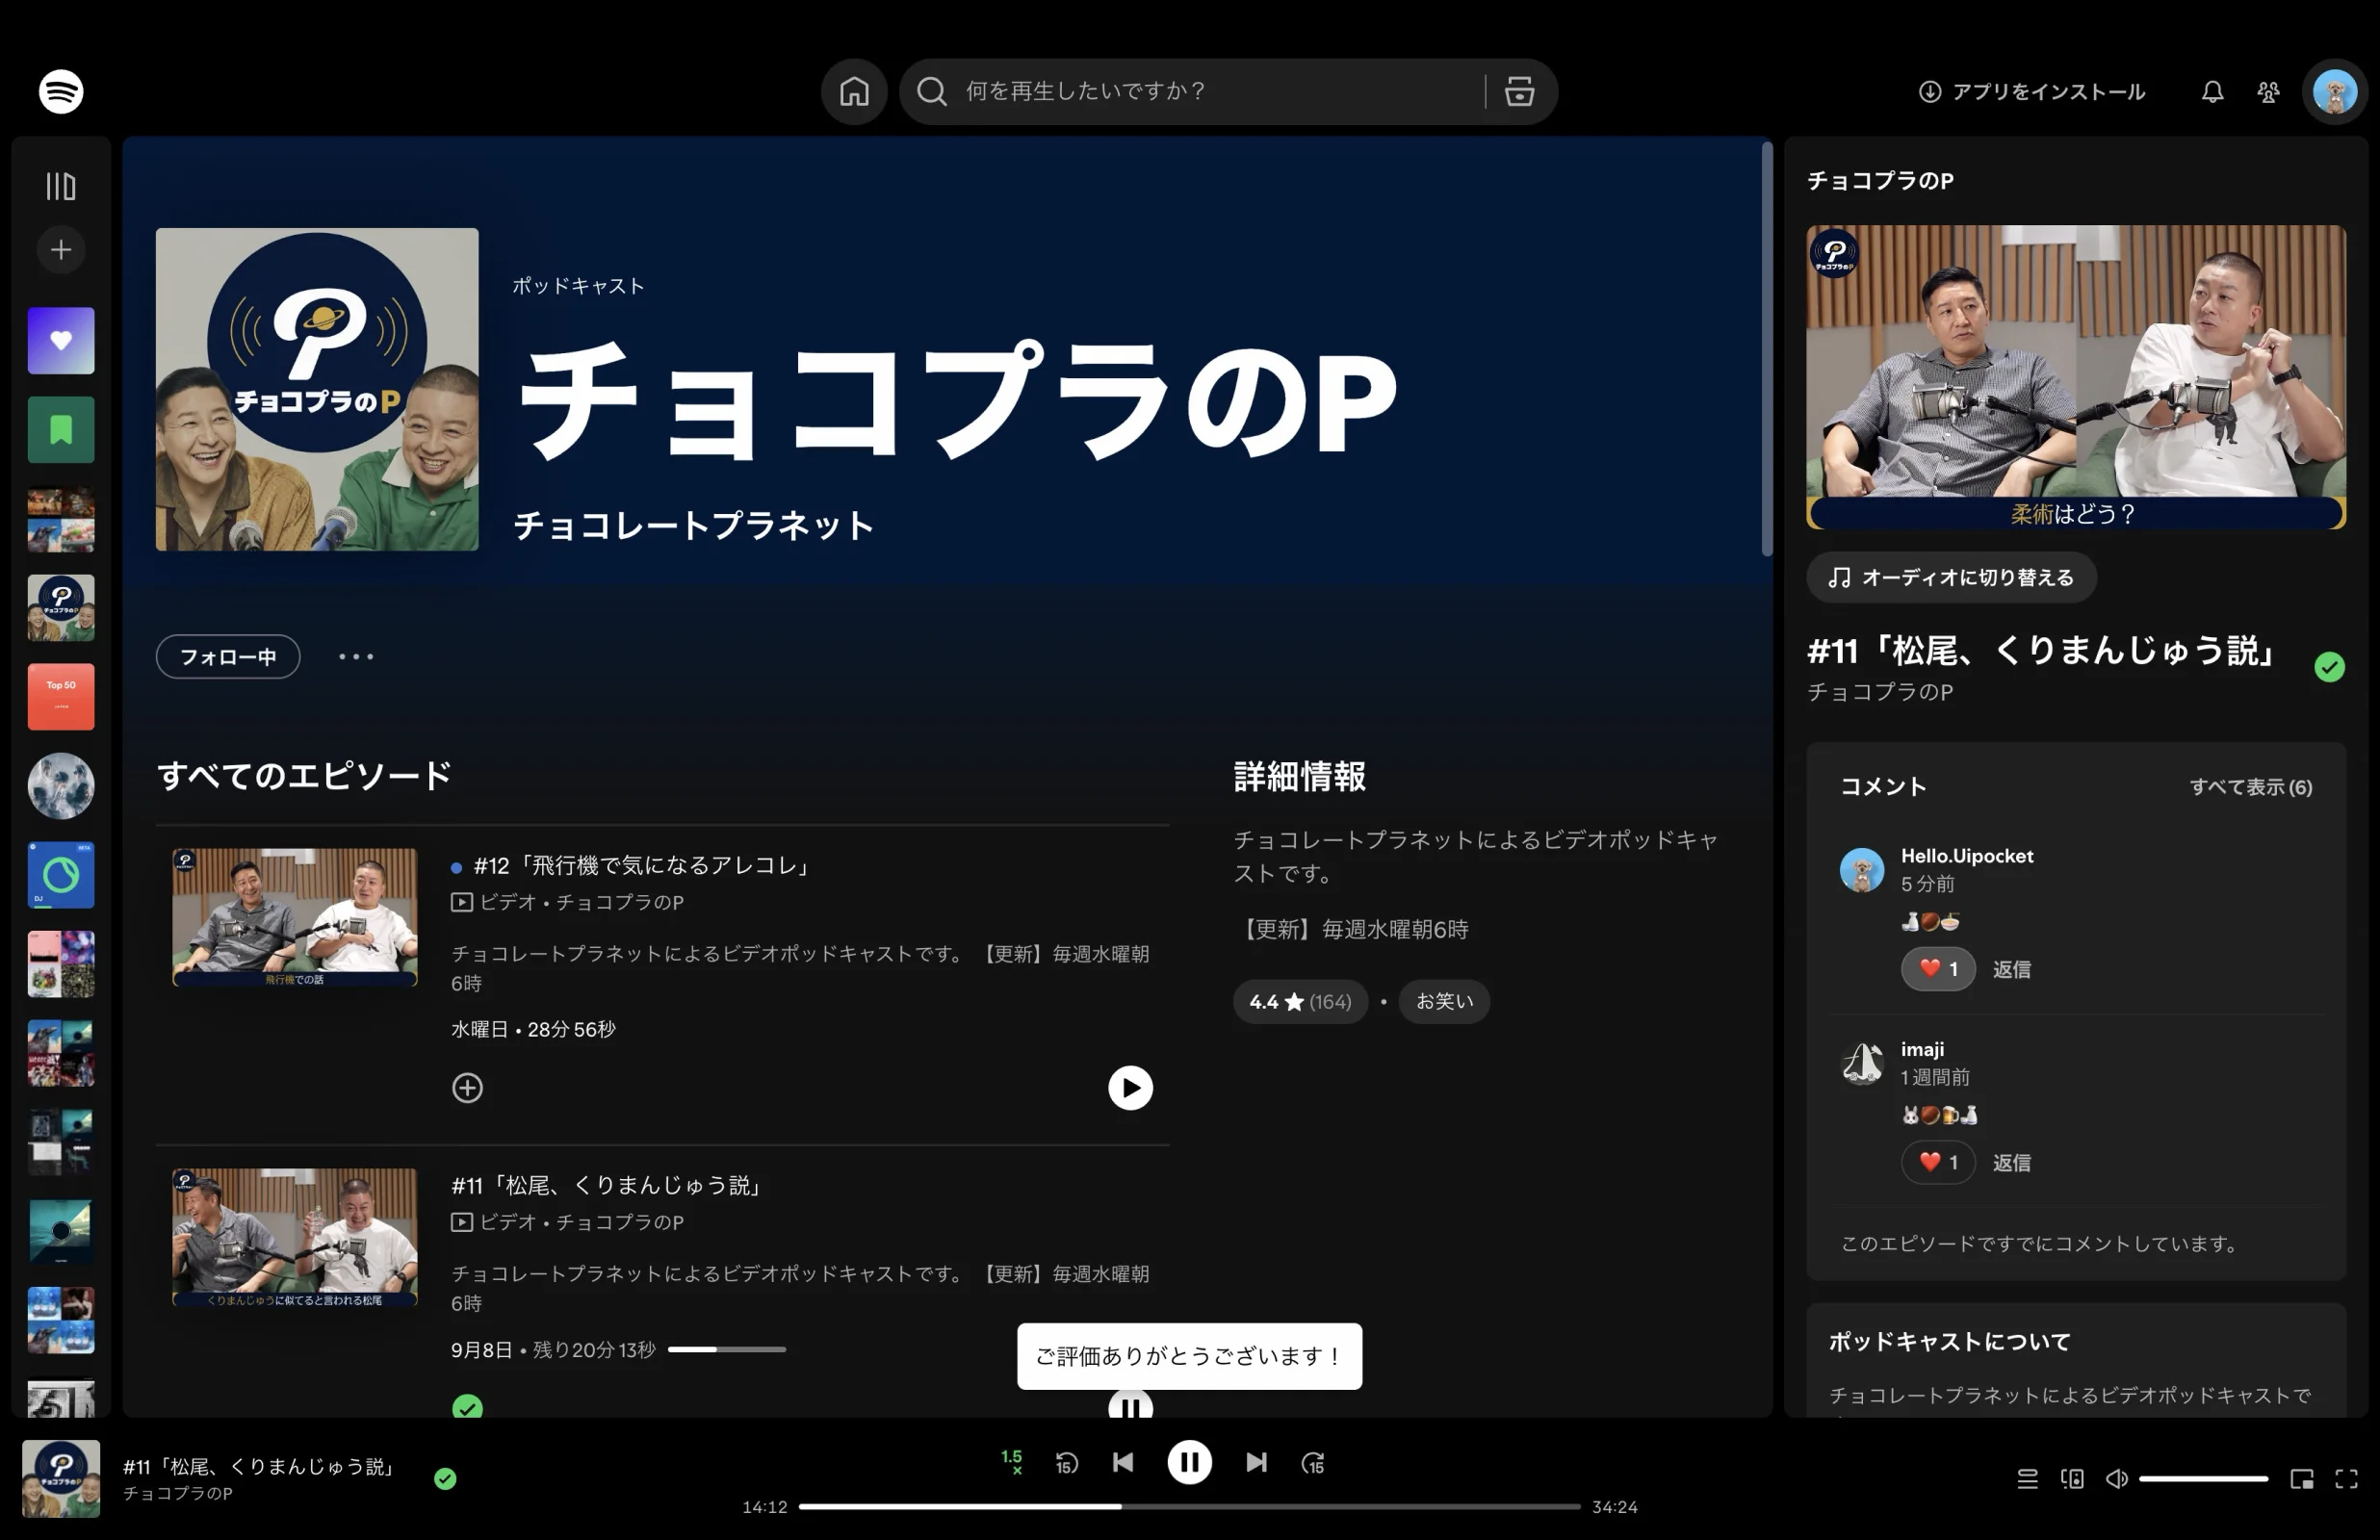Toggle saved checkmark on episode #11 row
2380x1540 pixels.
click(x=467, y=1406)
